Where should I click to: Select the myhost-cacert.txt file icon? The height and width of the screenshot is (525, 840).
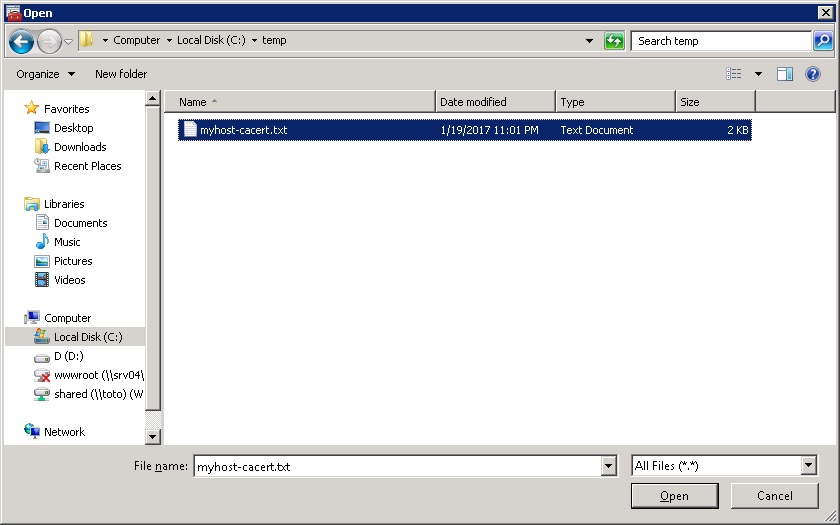(x=190, y=130)
